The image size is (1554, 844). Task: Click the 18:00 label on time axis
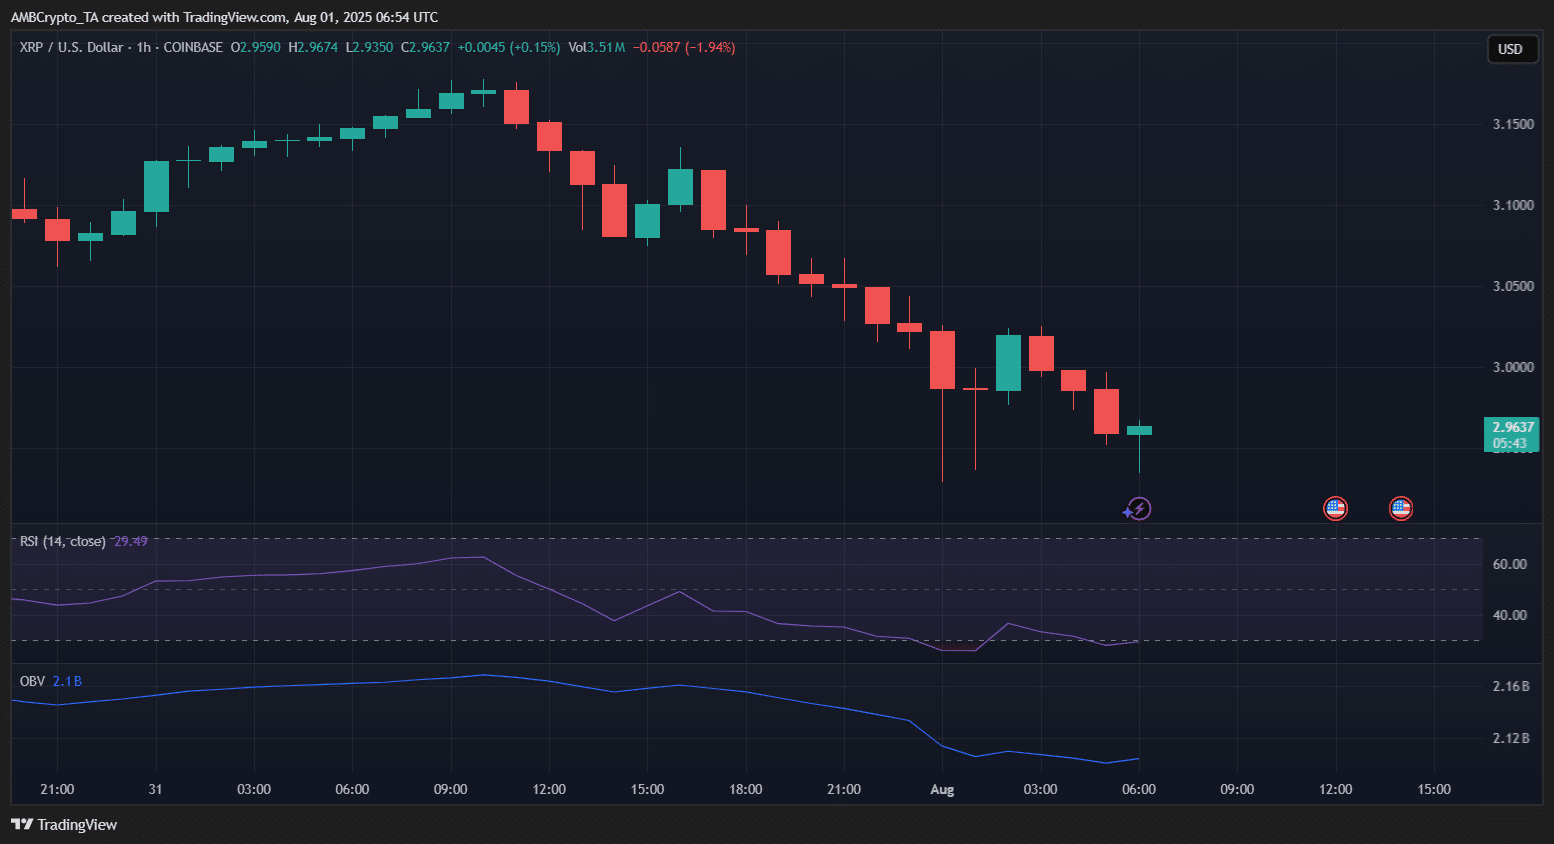(x=745, y=789)
